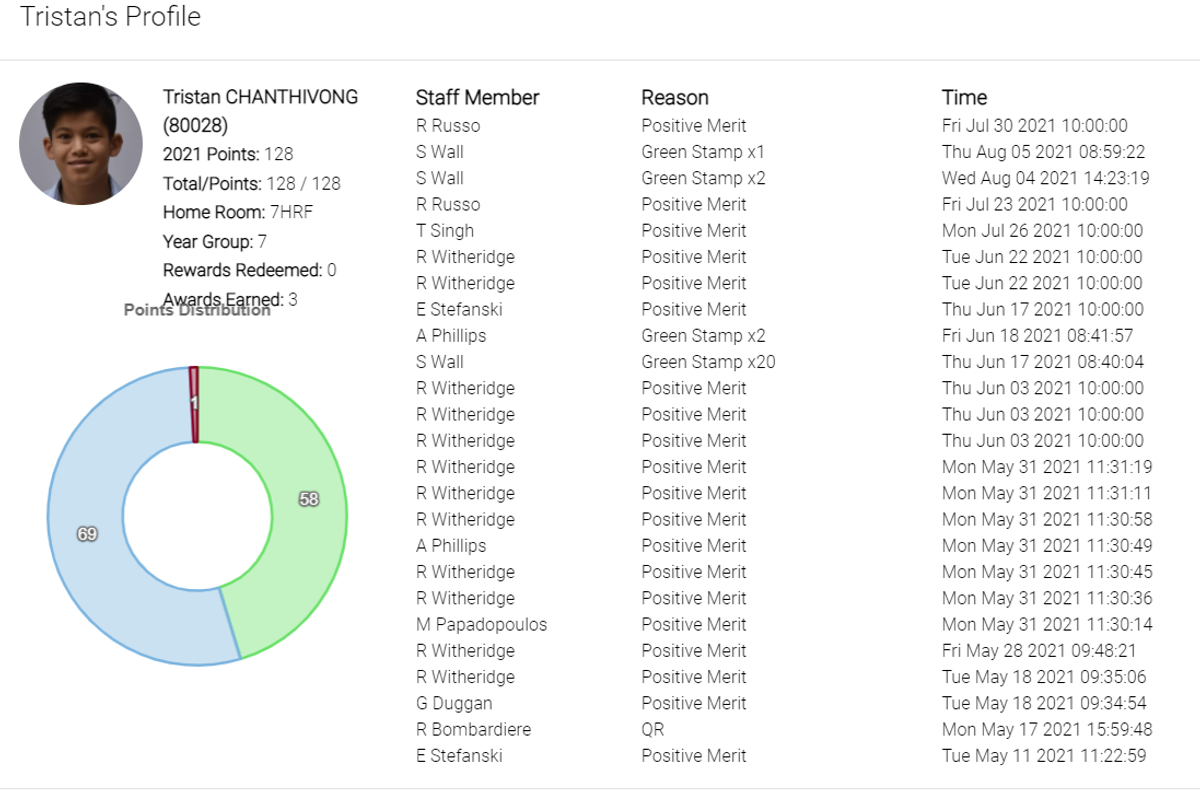Viewport: 1200px width, 792px height.
Task: Click the Green Stamp x1 entry
Action: 703,152
